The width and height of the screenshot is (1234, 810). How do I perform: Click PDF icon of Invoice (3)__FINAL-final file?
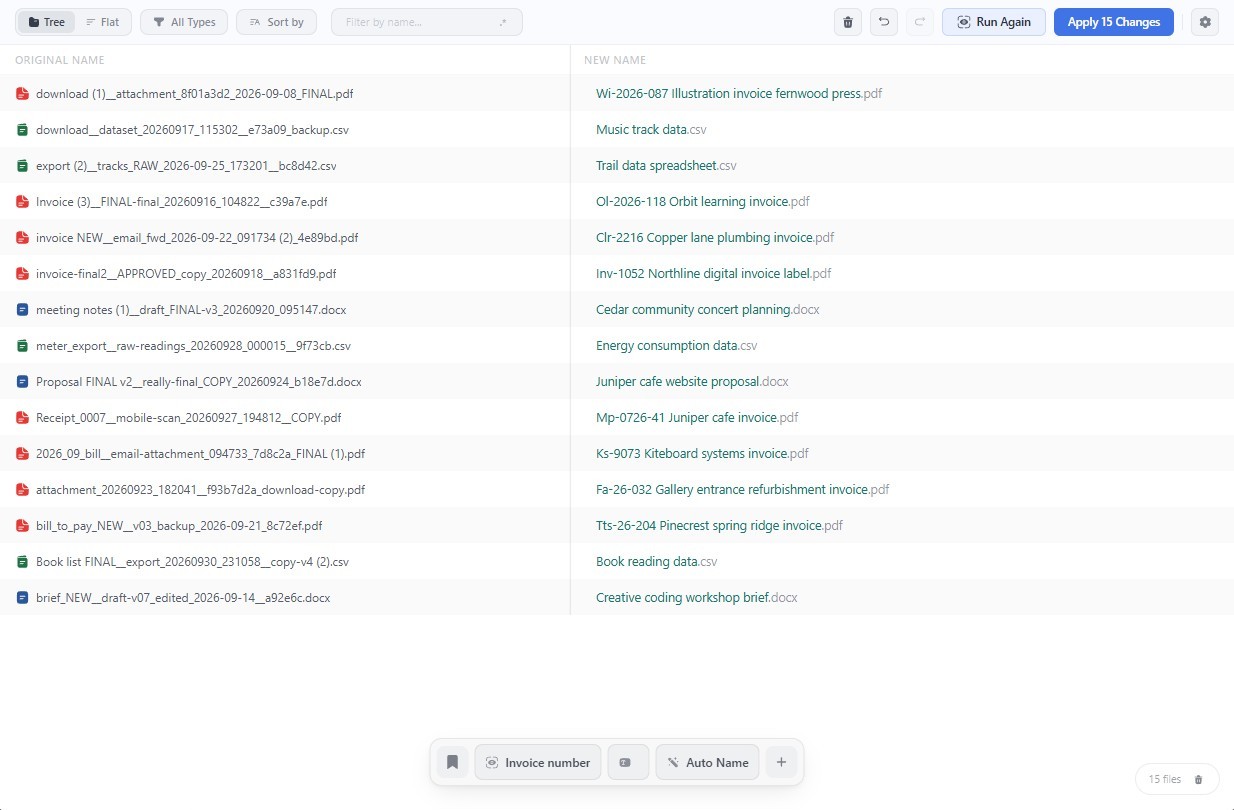point(22,202)
